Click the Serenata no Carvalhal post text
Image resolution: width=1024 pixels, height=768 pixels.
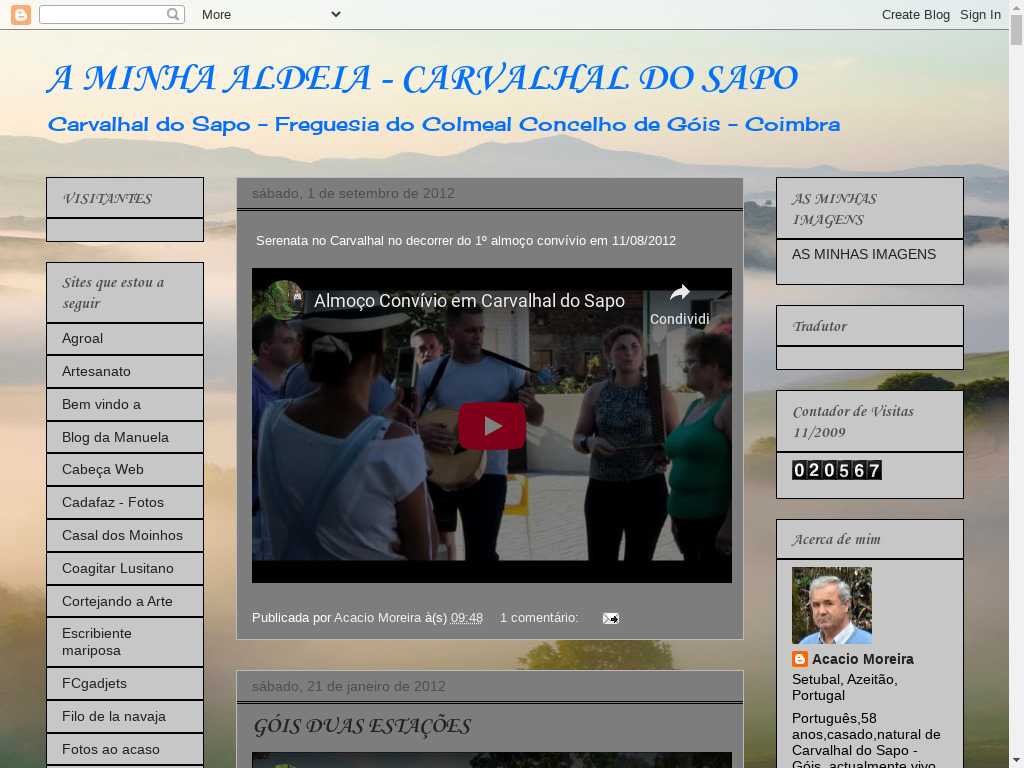466,240
